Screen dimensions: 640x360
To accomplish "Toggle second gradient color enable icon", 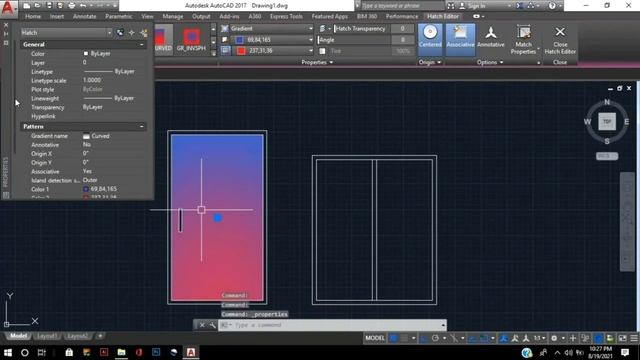I will pyautogui.click(x=225, y=51).
